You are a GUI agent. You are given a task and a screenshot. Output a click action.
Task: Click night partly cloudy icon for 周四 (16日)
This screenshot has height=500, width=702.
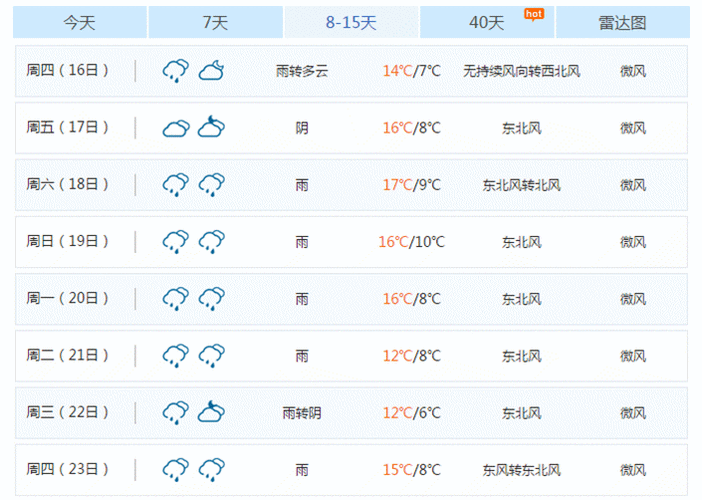tap(211, 71)
